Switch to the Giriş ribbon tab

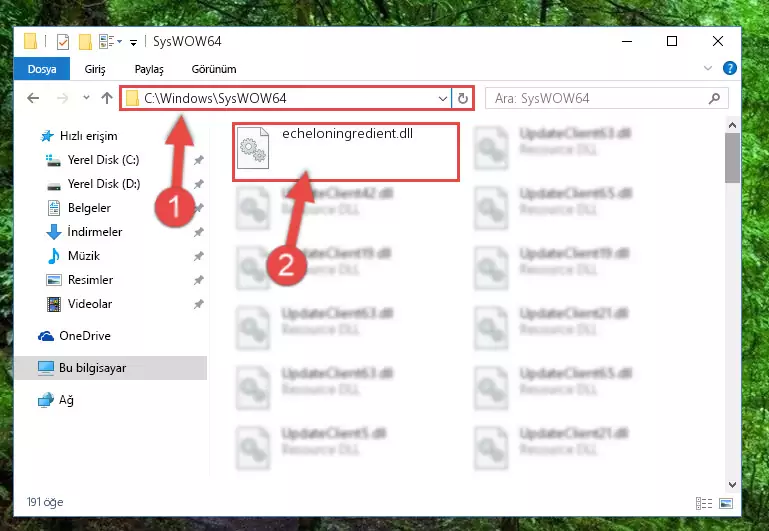[95, 69]
